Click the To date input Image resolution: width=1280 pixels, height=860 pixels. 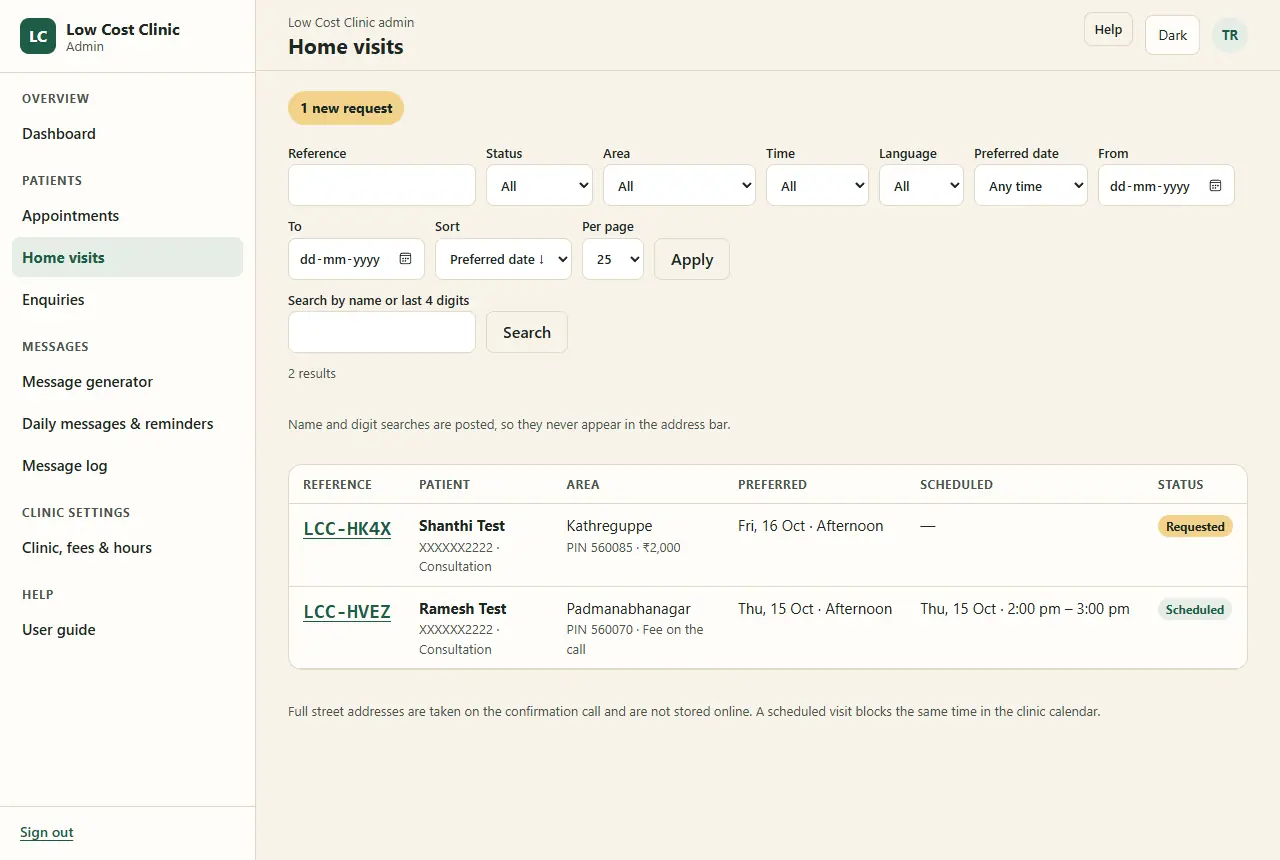tap(356, 258)
